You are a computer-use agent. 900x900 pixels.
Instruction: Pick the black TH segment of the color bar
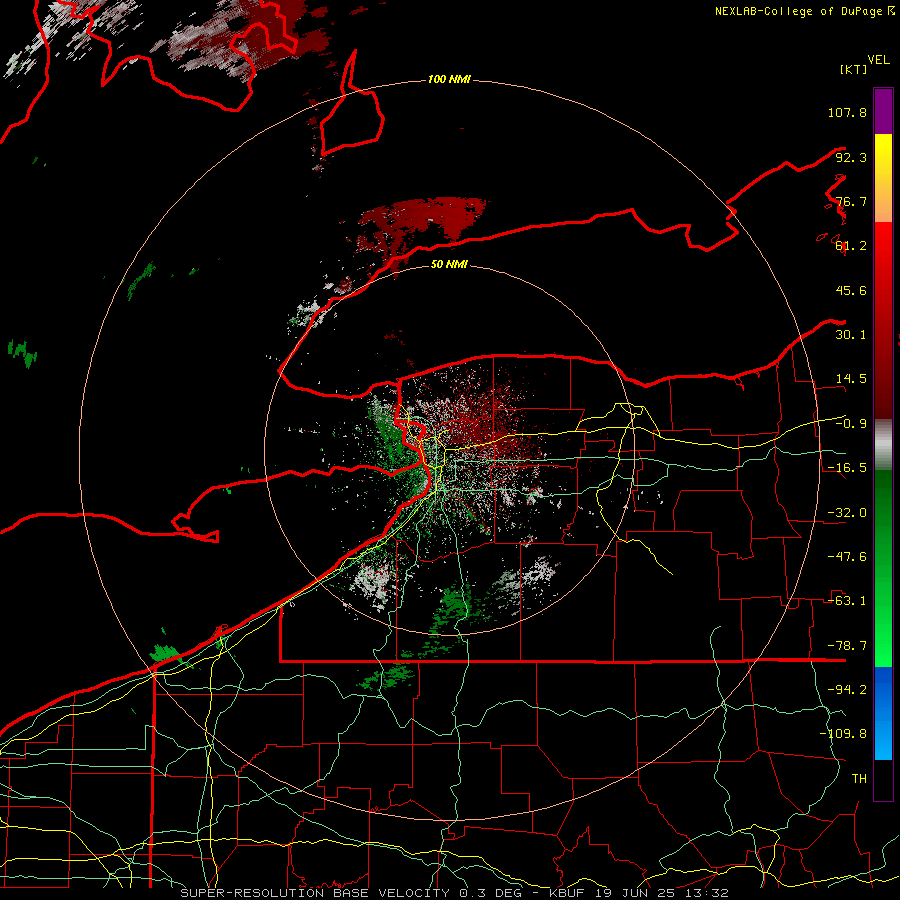[883, 779]
